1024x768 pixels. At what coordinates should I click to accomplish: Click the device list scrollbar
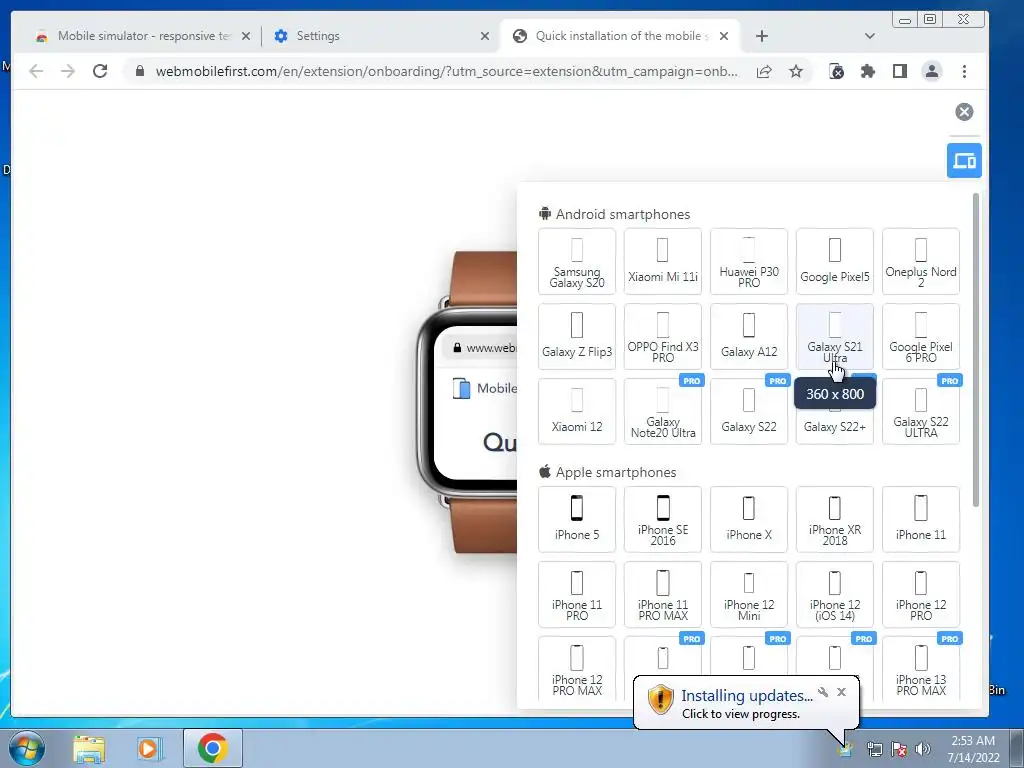tap(976, 349)
